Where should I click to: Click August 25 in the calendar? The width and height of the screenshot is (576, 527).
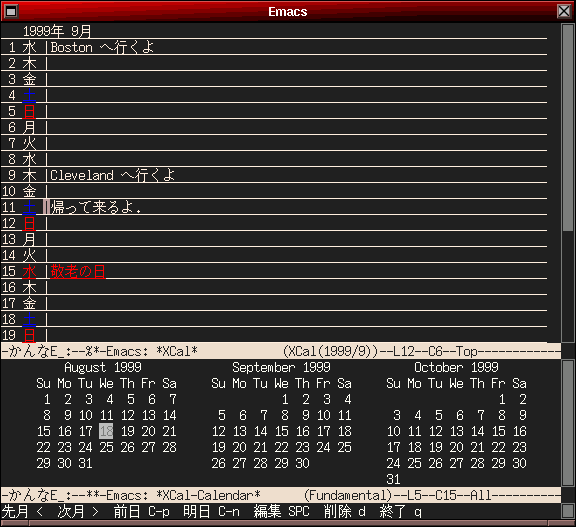coord(106,447)
